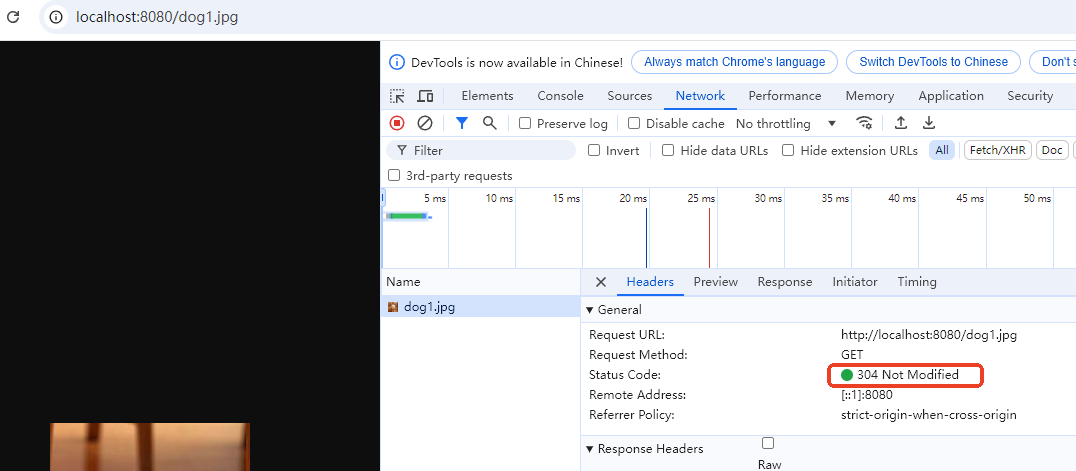
Task: Enable the Preserve log checkbox
Action: pyautogui.click(x=525, y=124)
